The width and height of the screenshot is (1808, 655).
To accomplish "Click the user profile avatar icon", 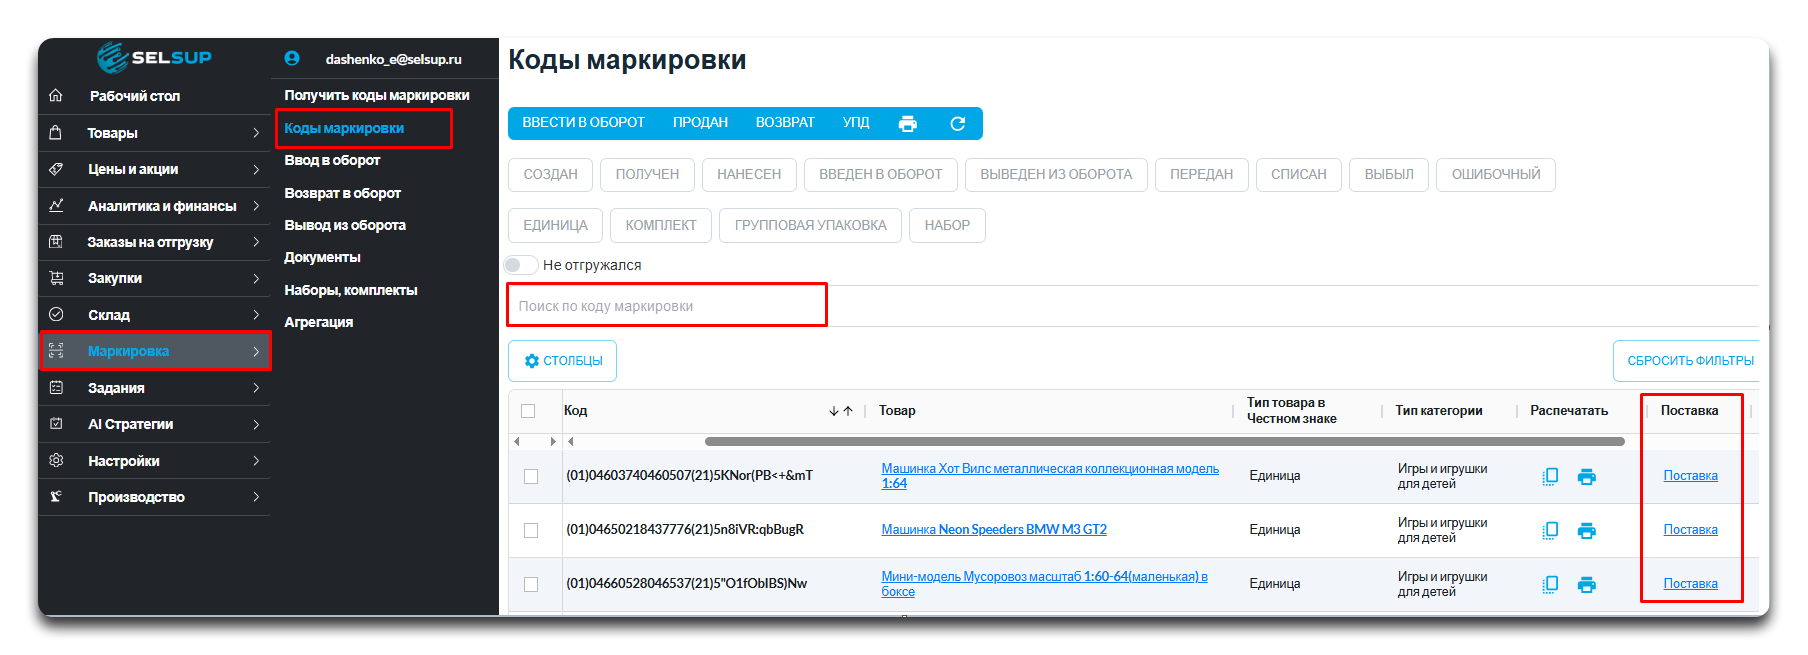I will point(292,59).
